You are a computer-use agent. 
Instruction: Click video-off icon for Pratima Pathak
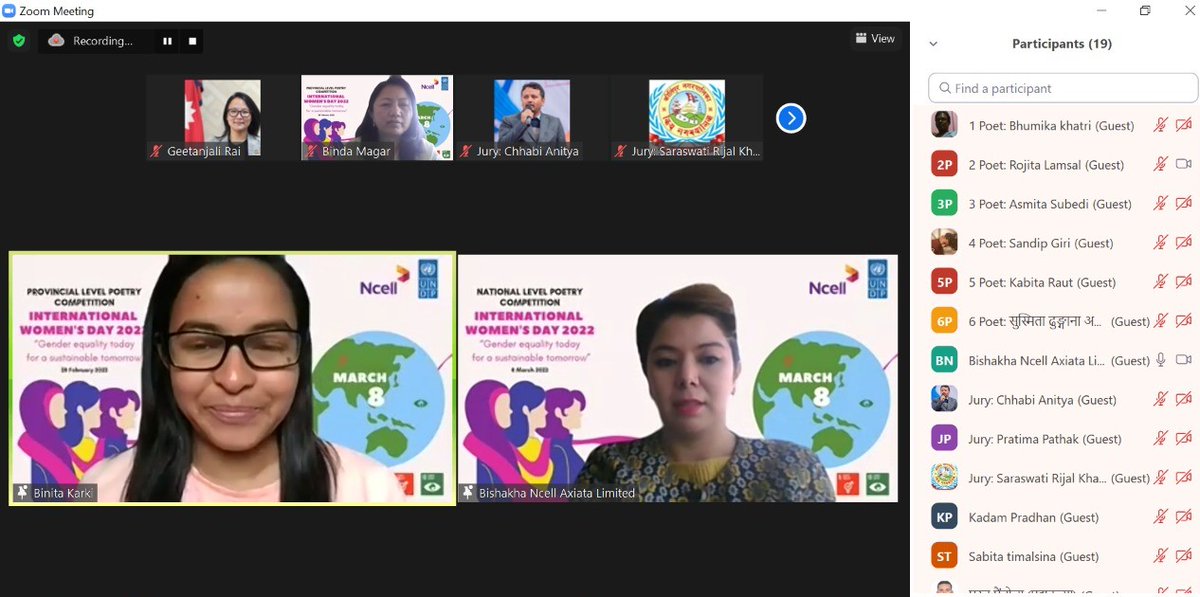(1184, 438)
